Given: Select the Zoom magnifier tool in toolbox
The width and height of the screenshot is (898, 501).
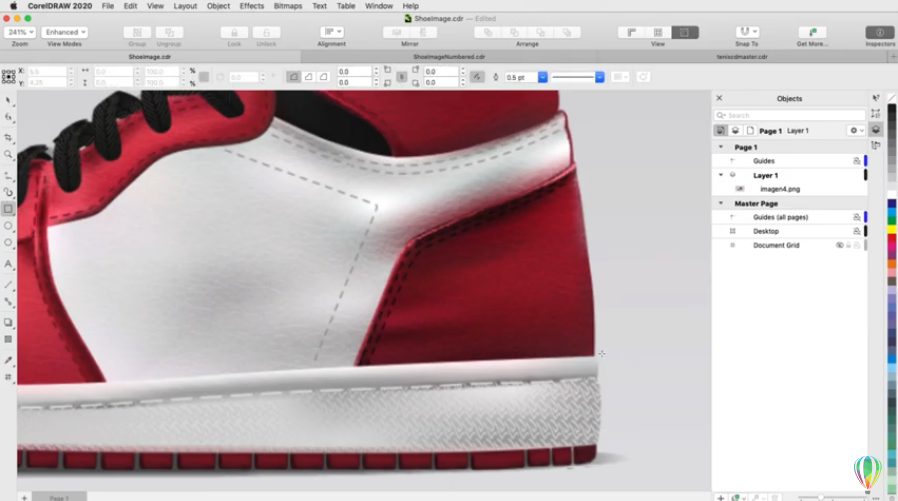Looking at the screenshot, I should click(8, 155).
